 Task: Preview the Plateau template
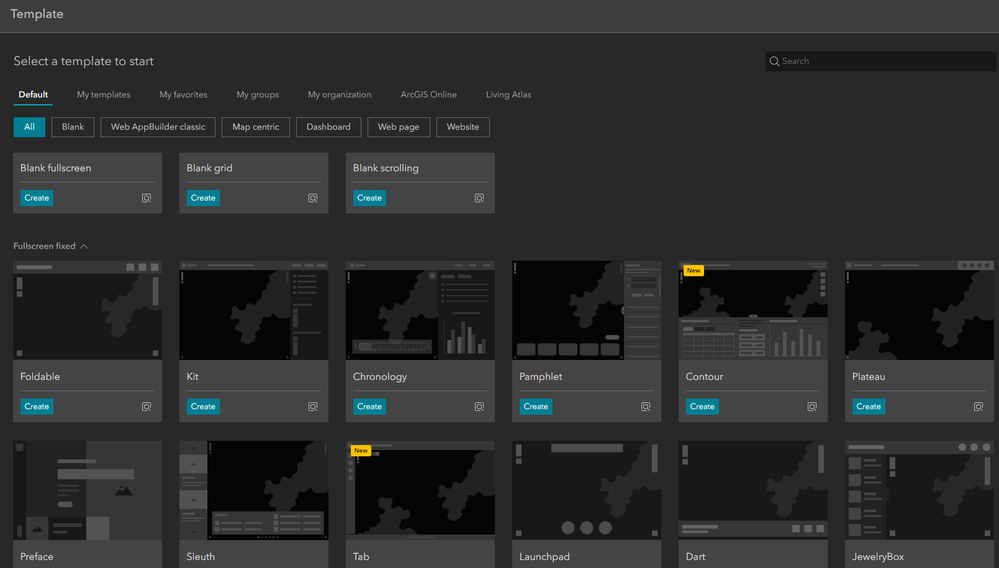click(978, 406)
